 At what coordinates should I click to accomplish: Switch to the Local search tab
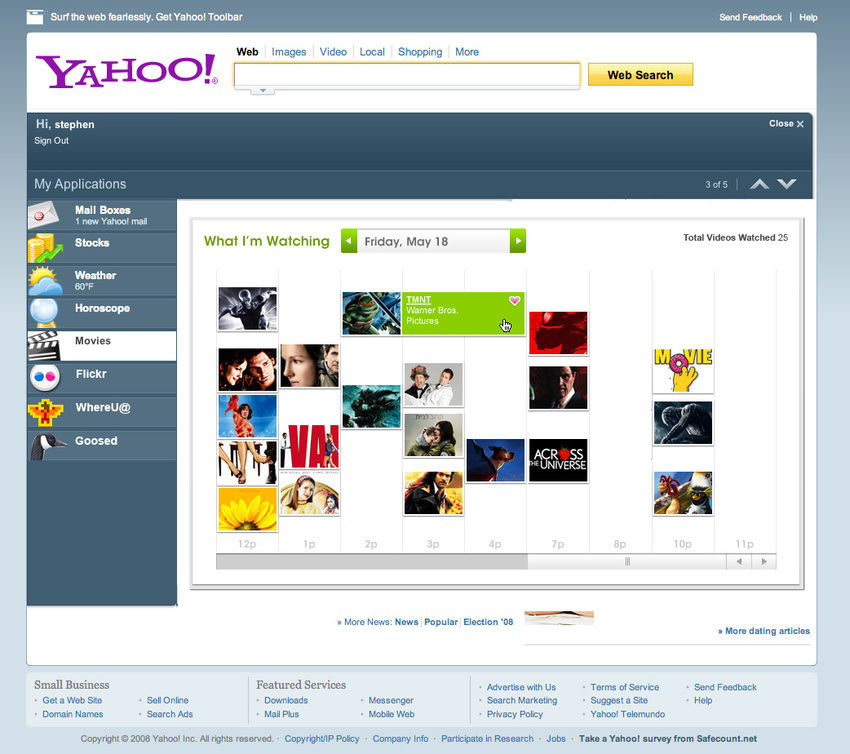click(x=372, y=52)
